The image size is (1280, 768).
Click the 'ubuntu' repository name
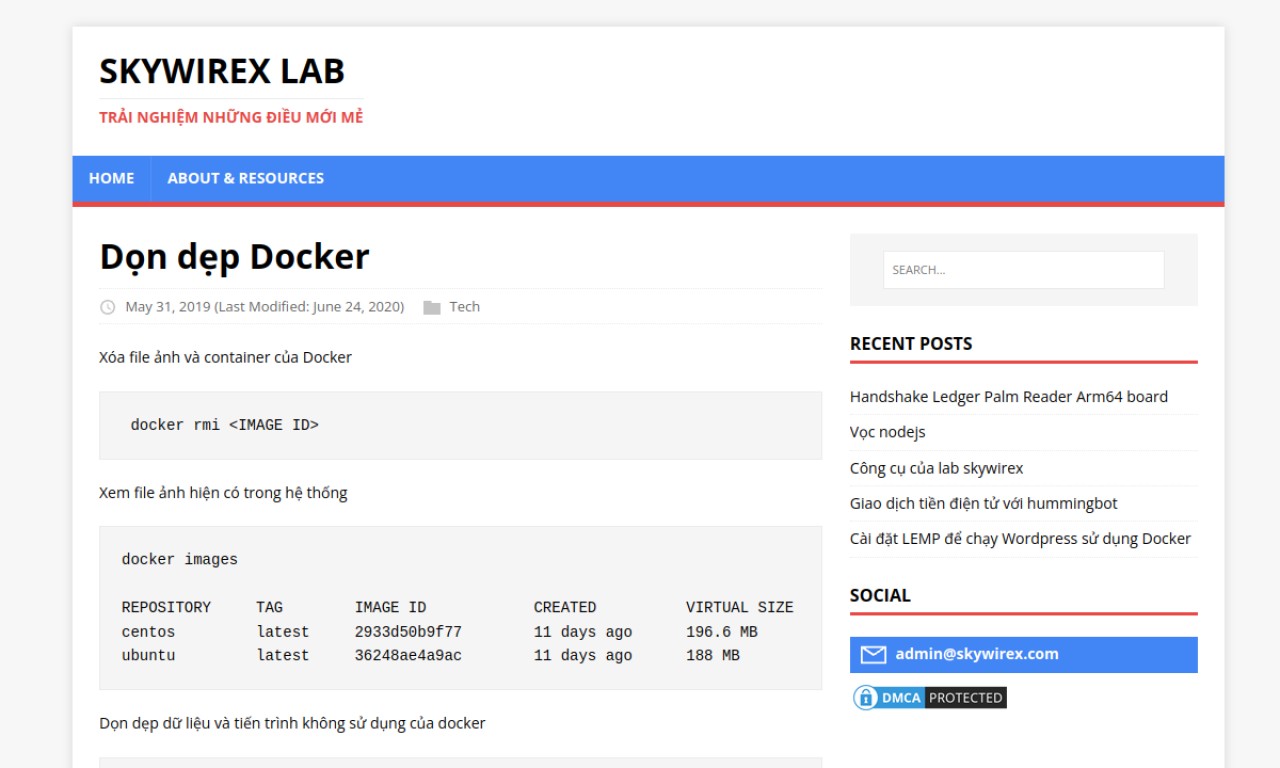pos(148,656)
